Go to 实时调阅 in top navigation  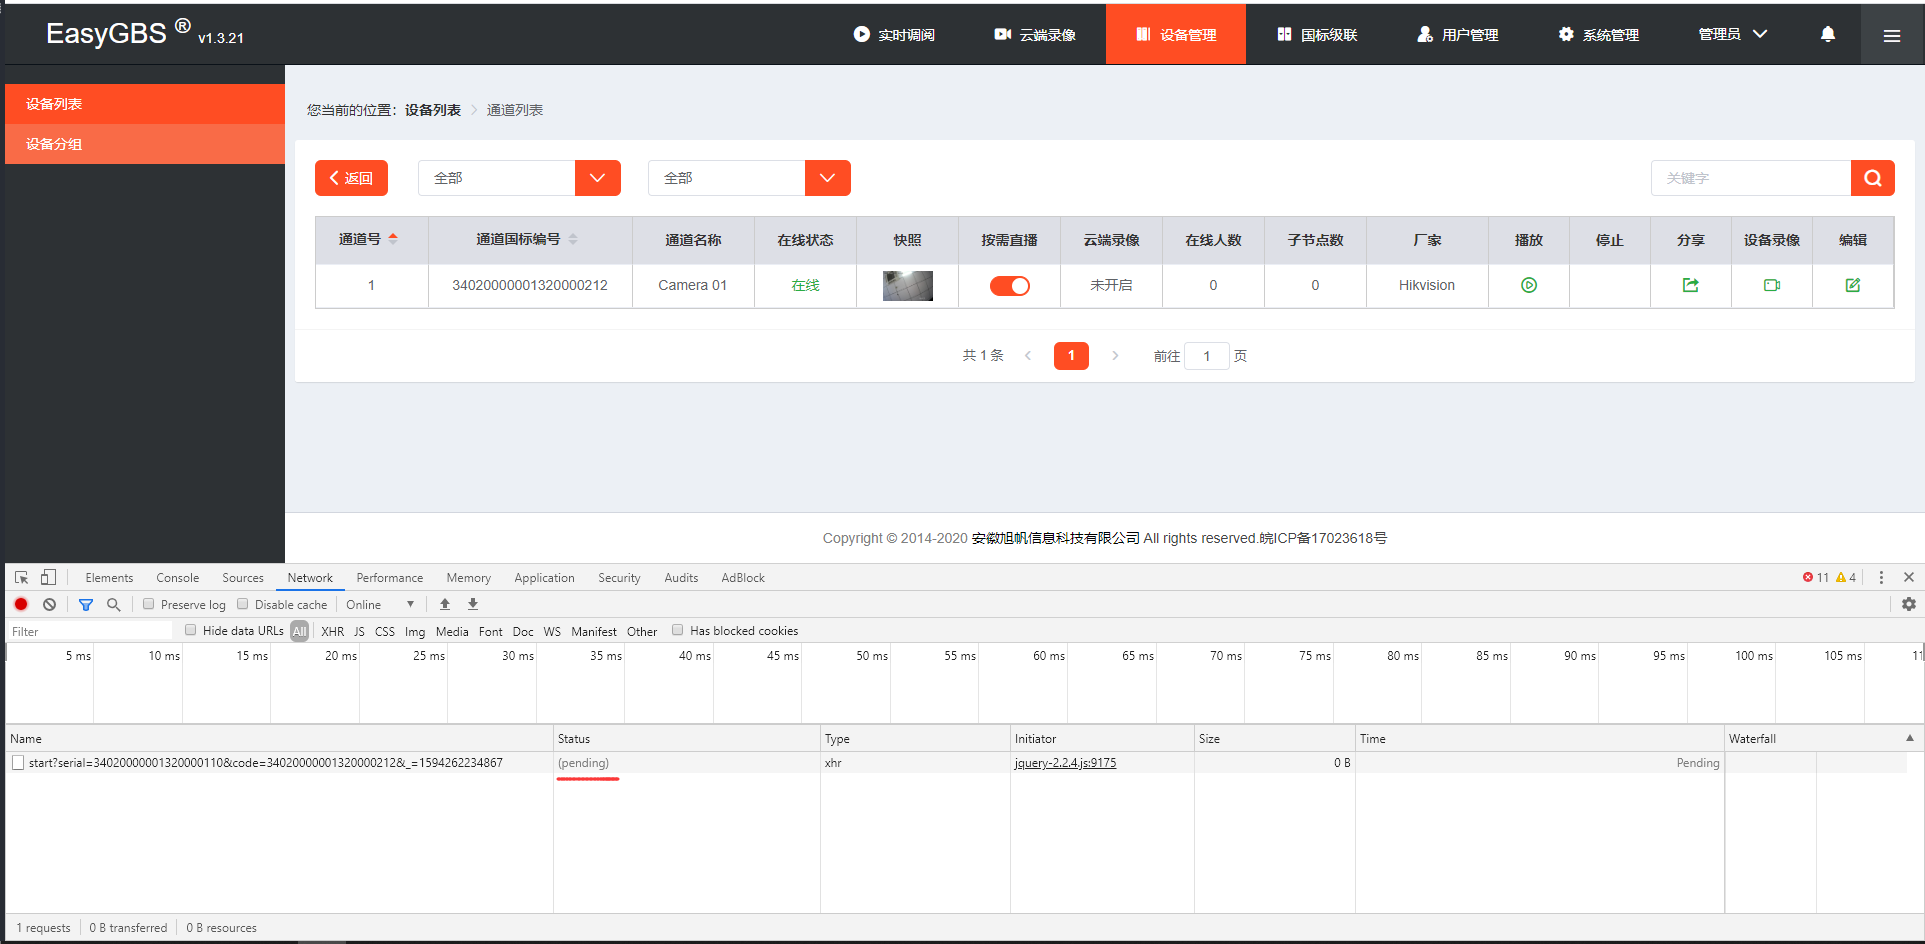(x=894, y=34)
